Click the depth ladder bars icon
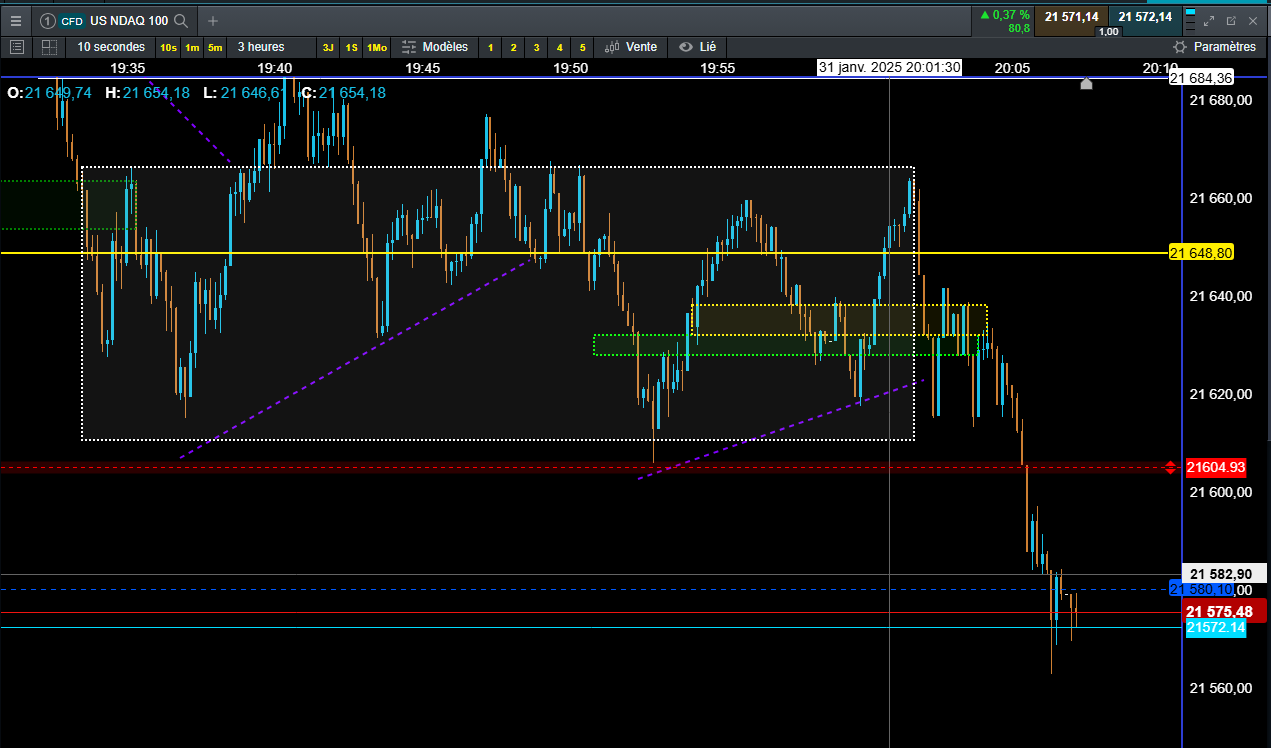 point(1190,20)
